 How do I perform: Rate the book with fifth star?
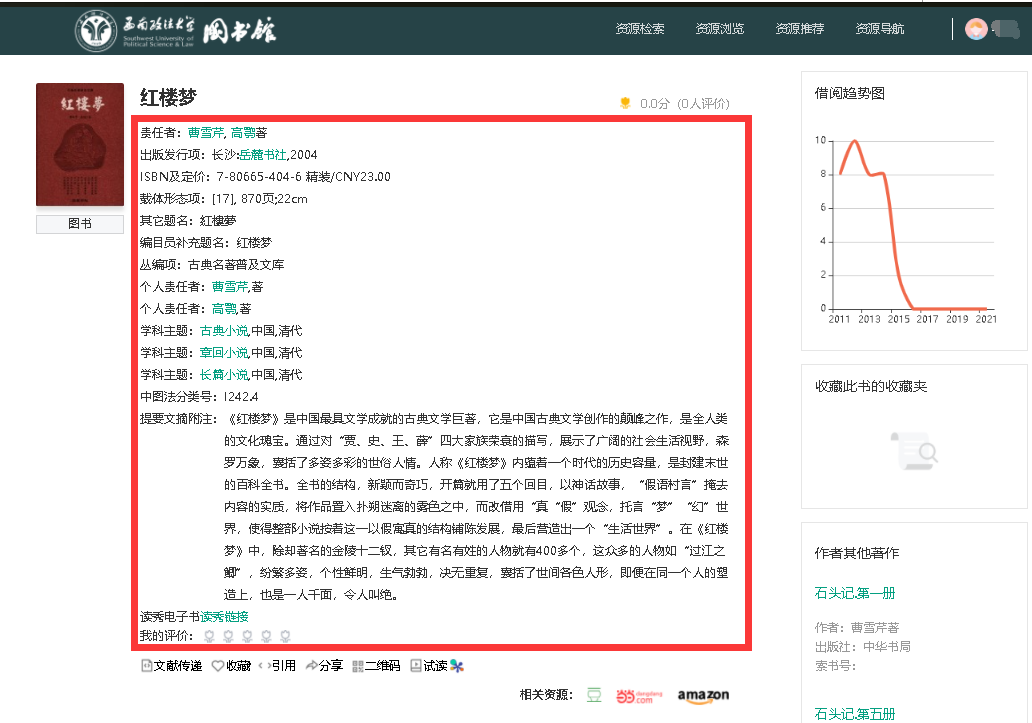click(x=285, y=636)
